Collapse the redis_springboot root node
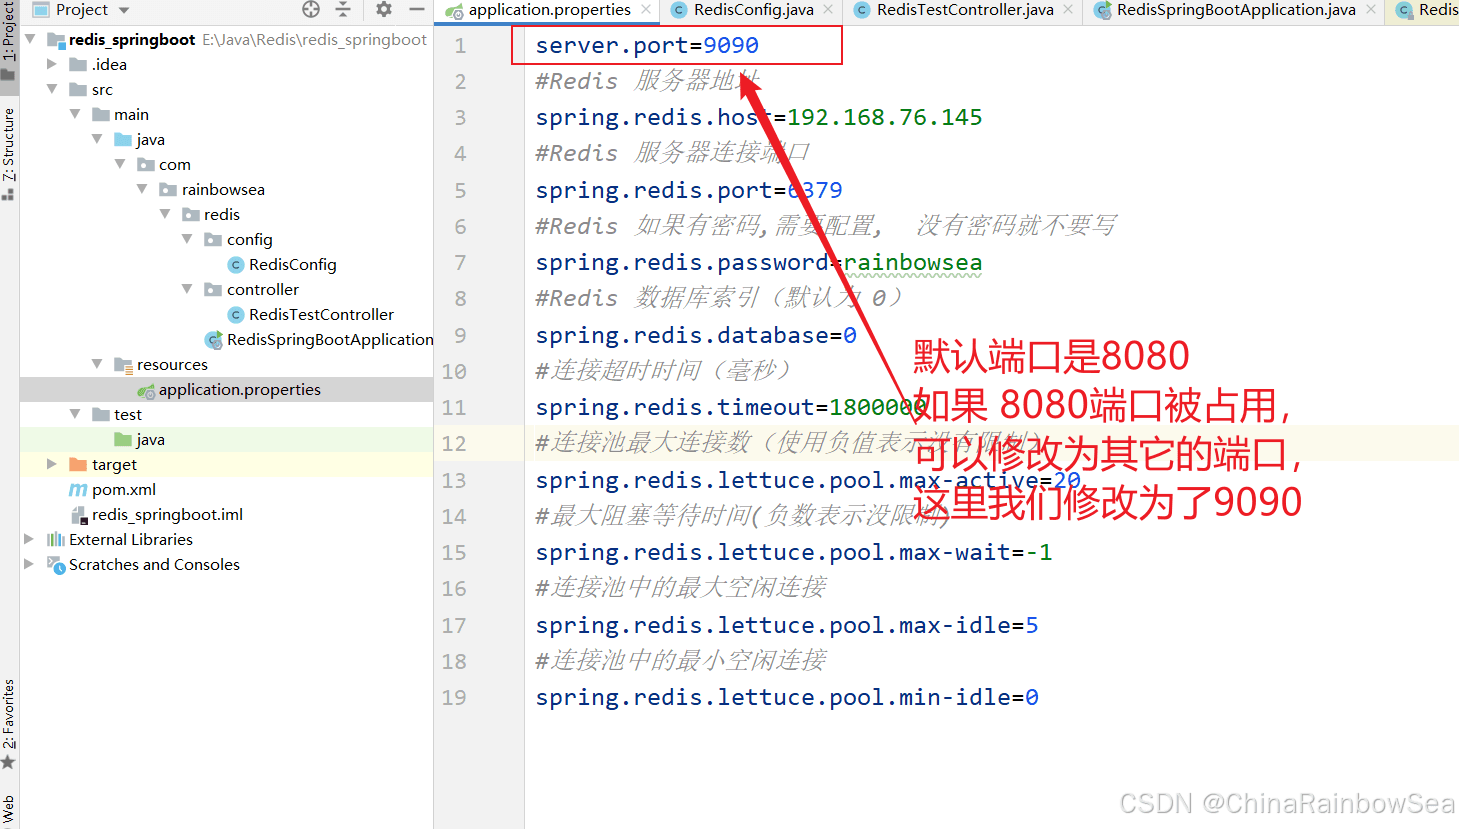This screenshot has width=1459, height=829. click(x=30, y=39)
